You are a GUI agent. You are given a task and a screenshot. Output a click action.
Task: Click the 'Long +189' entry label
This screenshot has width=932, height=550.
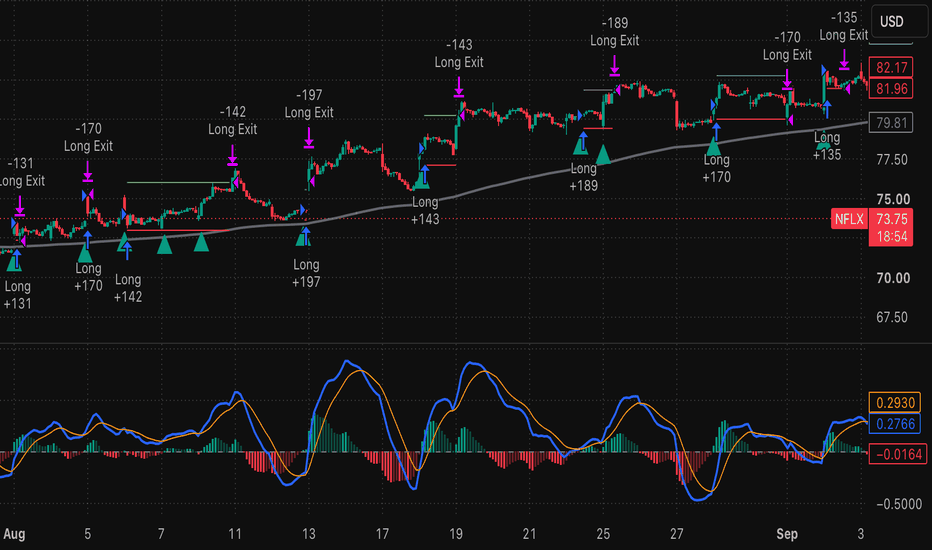point(584,177)
